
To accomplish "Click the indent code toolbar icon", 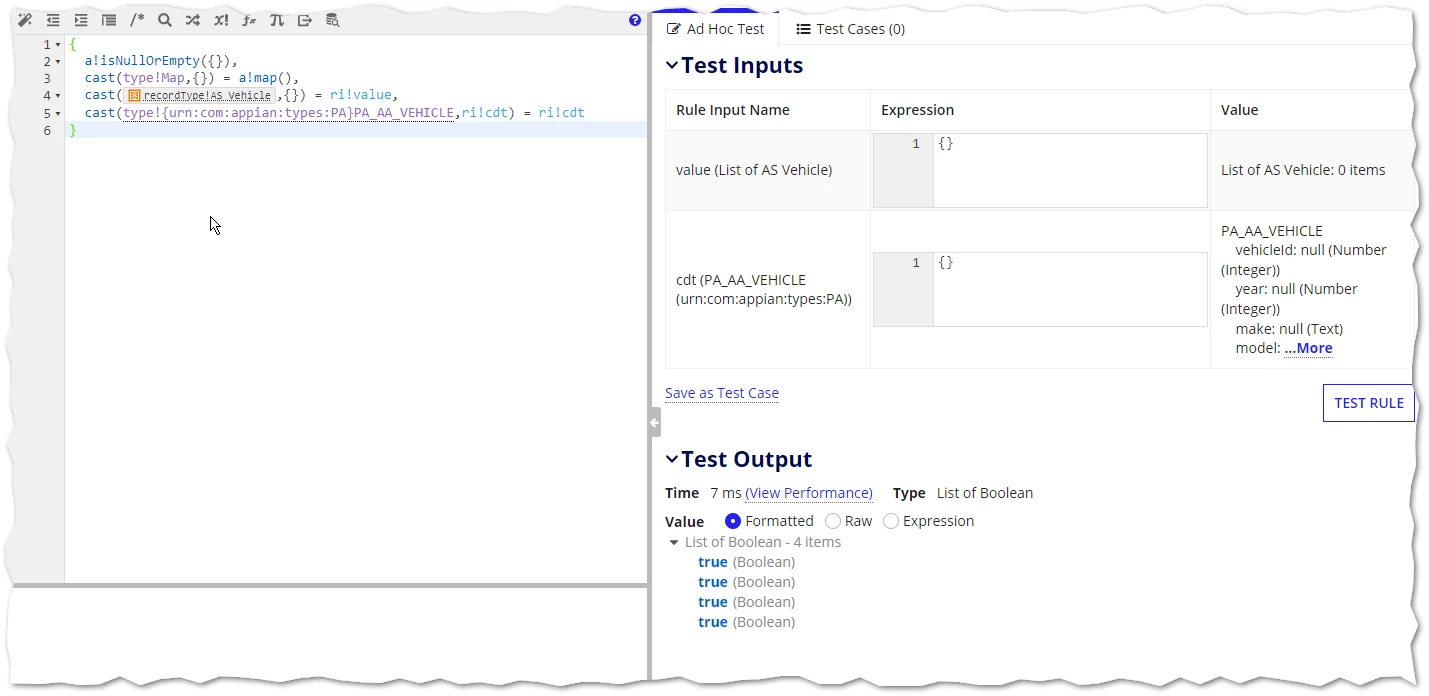I will click(81, 20).
